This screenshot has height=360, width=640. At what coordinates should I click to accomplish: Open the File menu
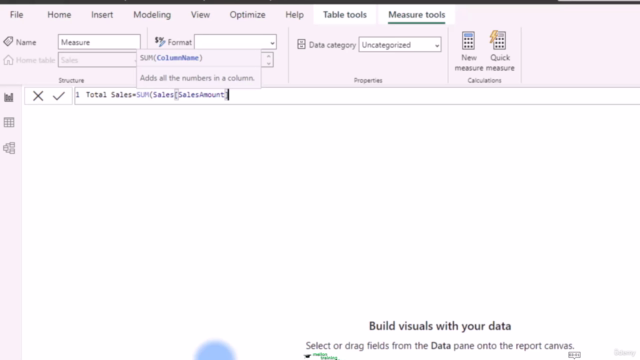pos(16,15)
